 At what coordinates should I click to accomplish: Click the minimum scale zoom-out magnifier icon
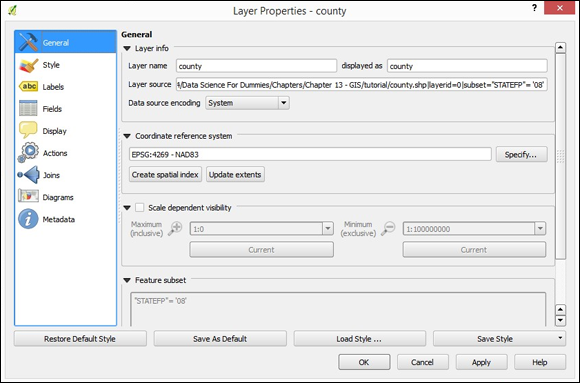point(388,228)
